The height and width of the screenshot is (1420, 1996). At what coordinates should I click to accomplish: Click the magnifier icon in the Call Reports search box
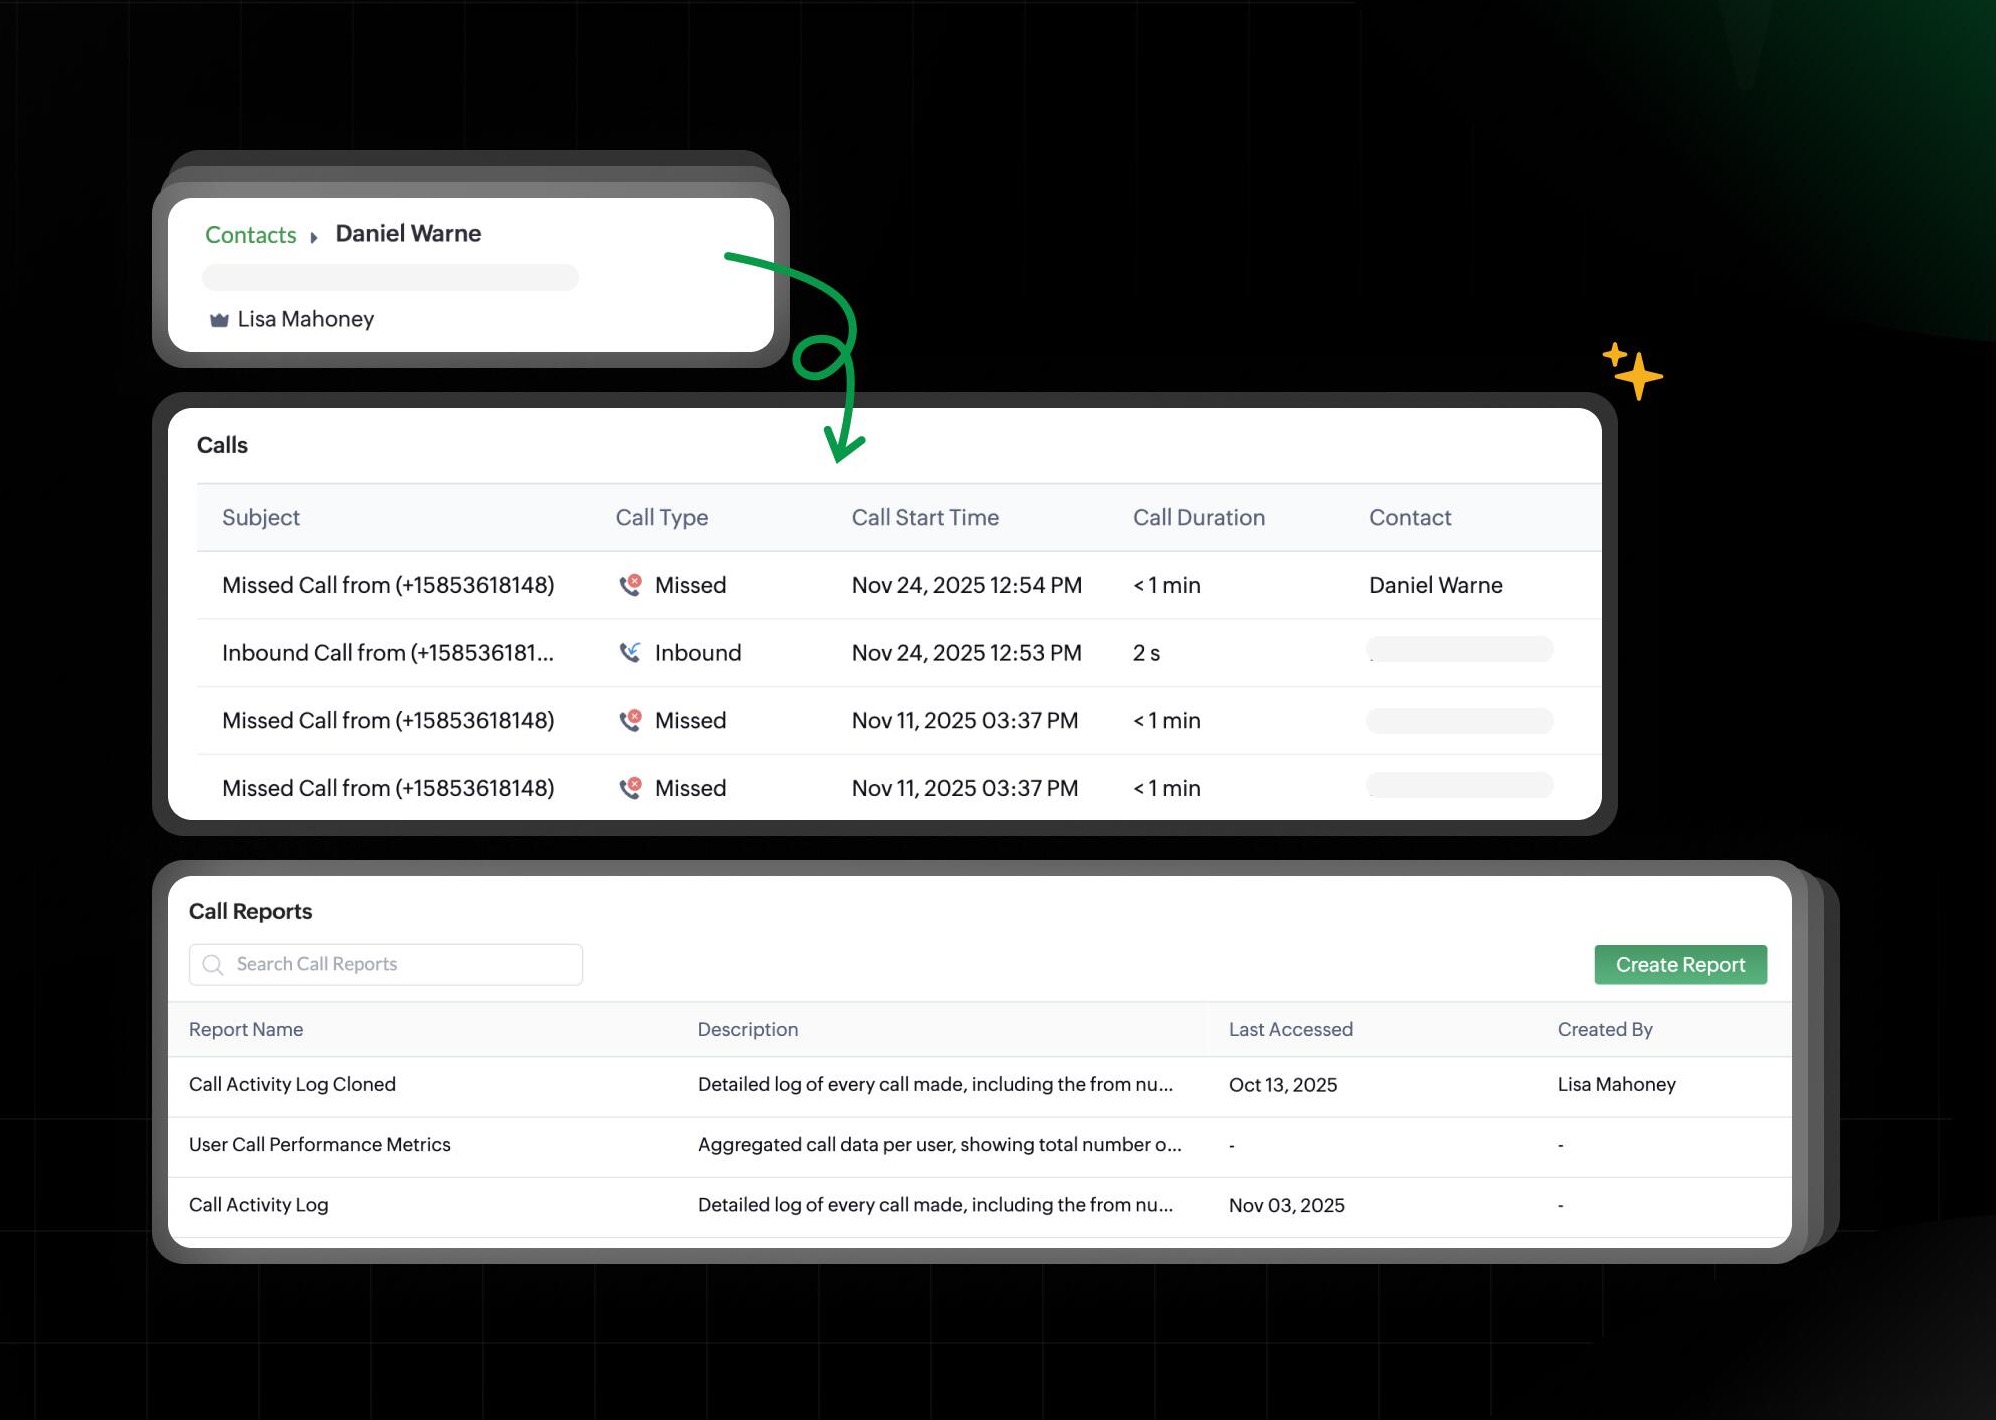(x=212, y=964)
